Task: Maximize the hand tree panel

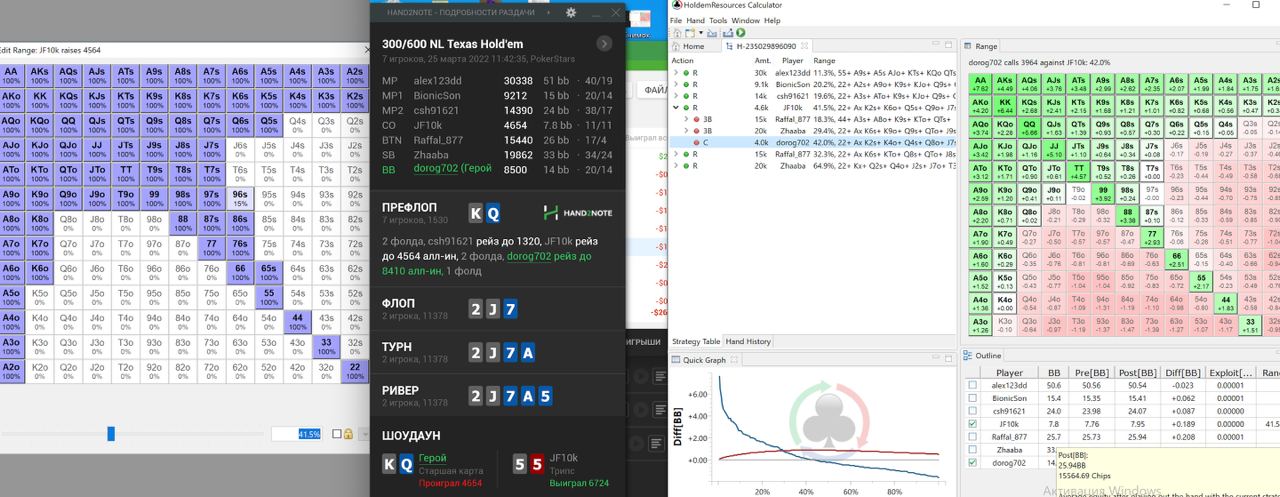Action: coord(948,46)
